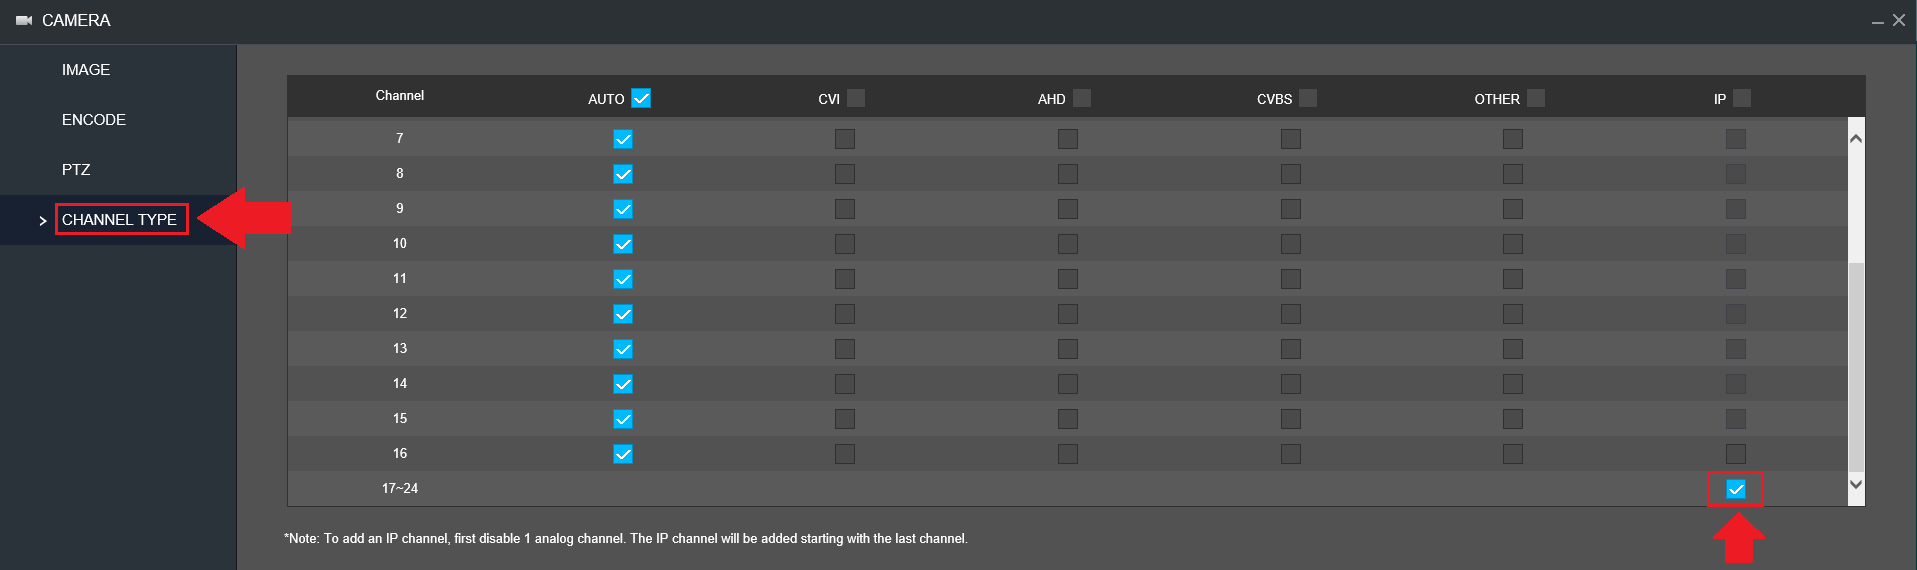Check the CVBS column header box

(1308, 98)
